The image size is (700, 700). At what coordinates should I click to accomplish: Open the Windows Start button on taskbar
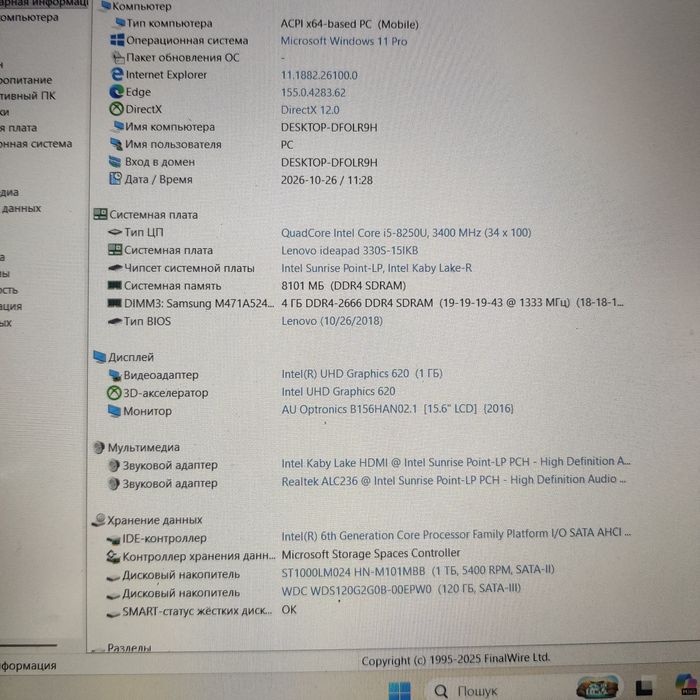(400, 690)
